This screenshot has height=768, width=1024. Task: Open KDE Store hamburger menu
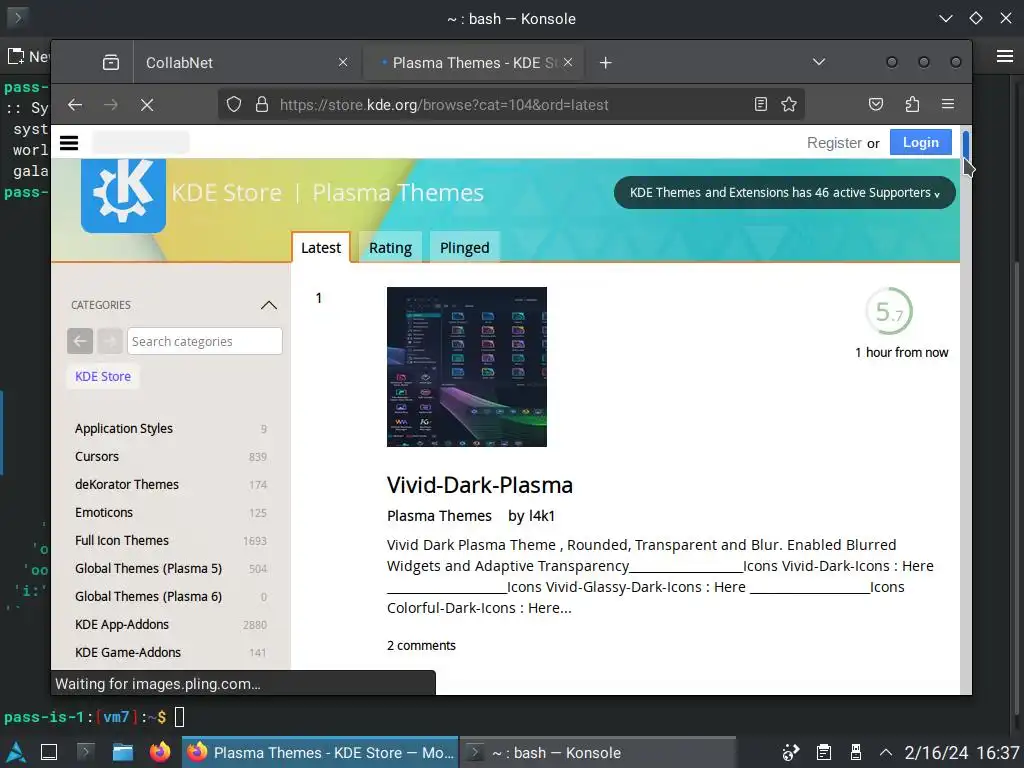[69, 142]
